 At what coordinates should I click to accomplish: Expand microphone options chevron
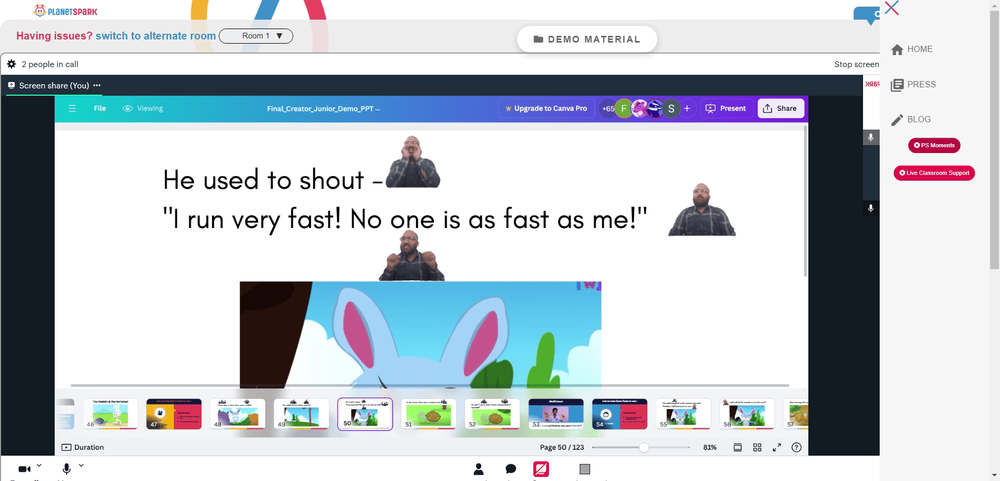[x=81, y=466]
